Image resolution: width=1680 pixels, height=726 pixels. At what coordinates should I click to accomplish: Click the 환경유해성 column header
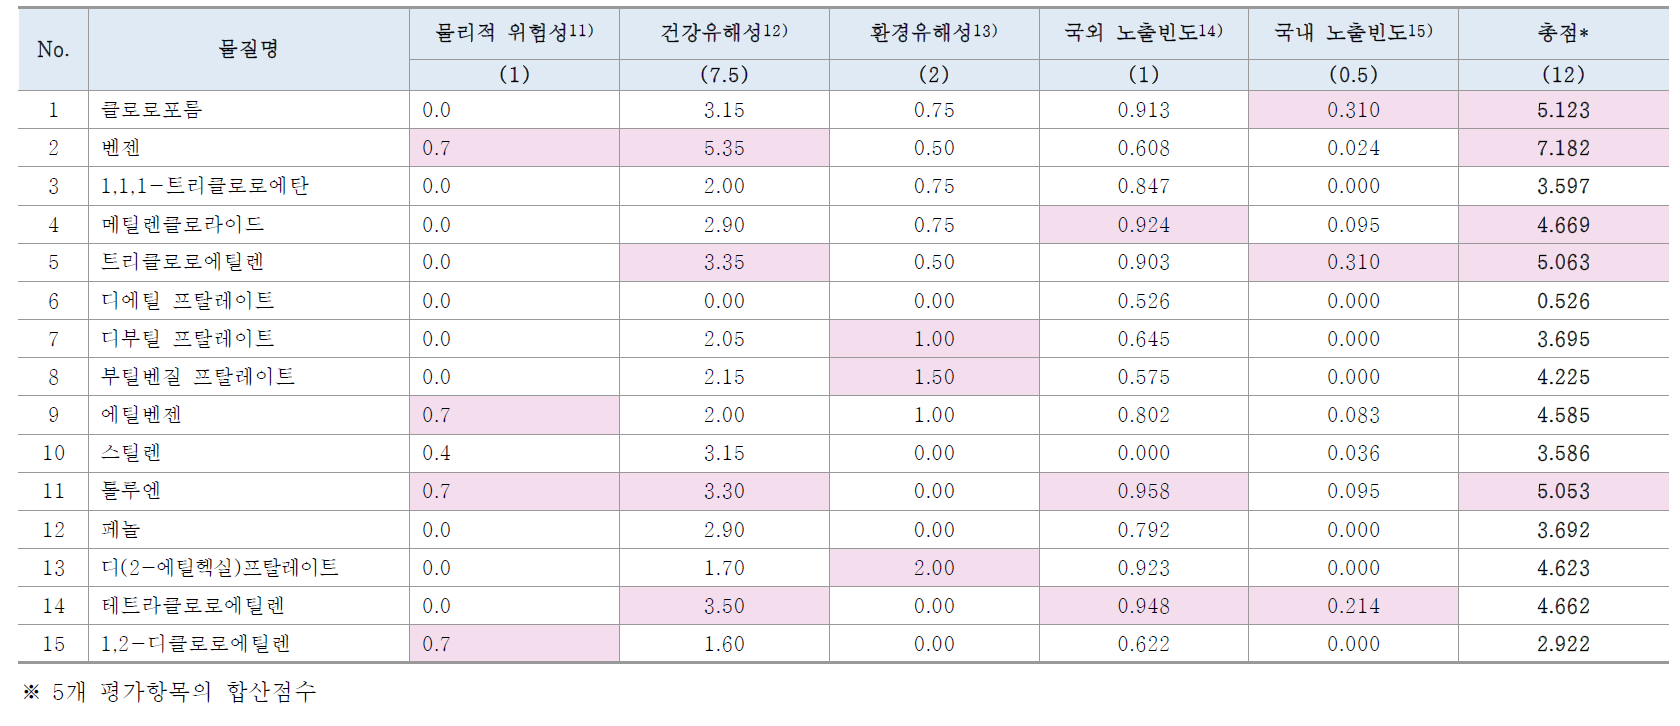[x=934, y=33]
